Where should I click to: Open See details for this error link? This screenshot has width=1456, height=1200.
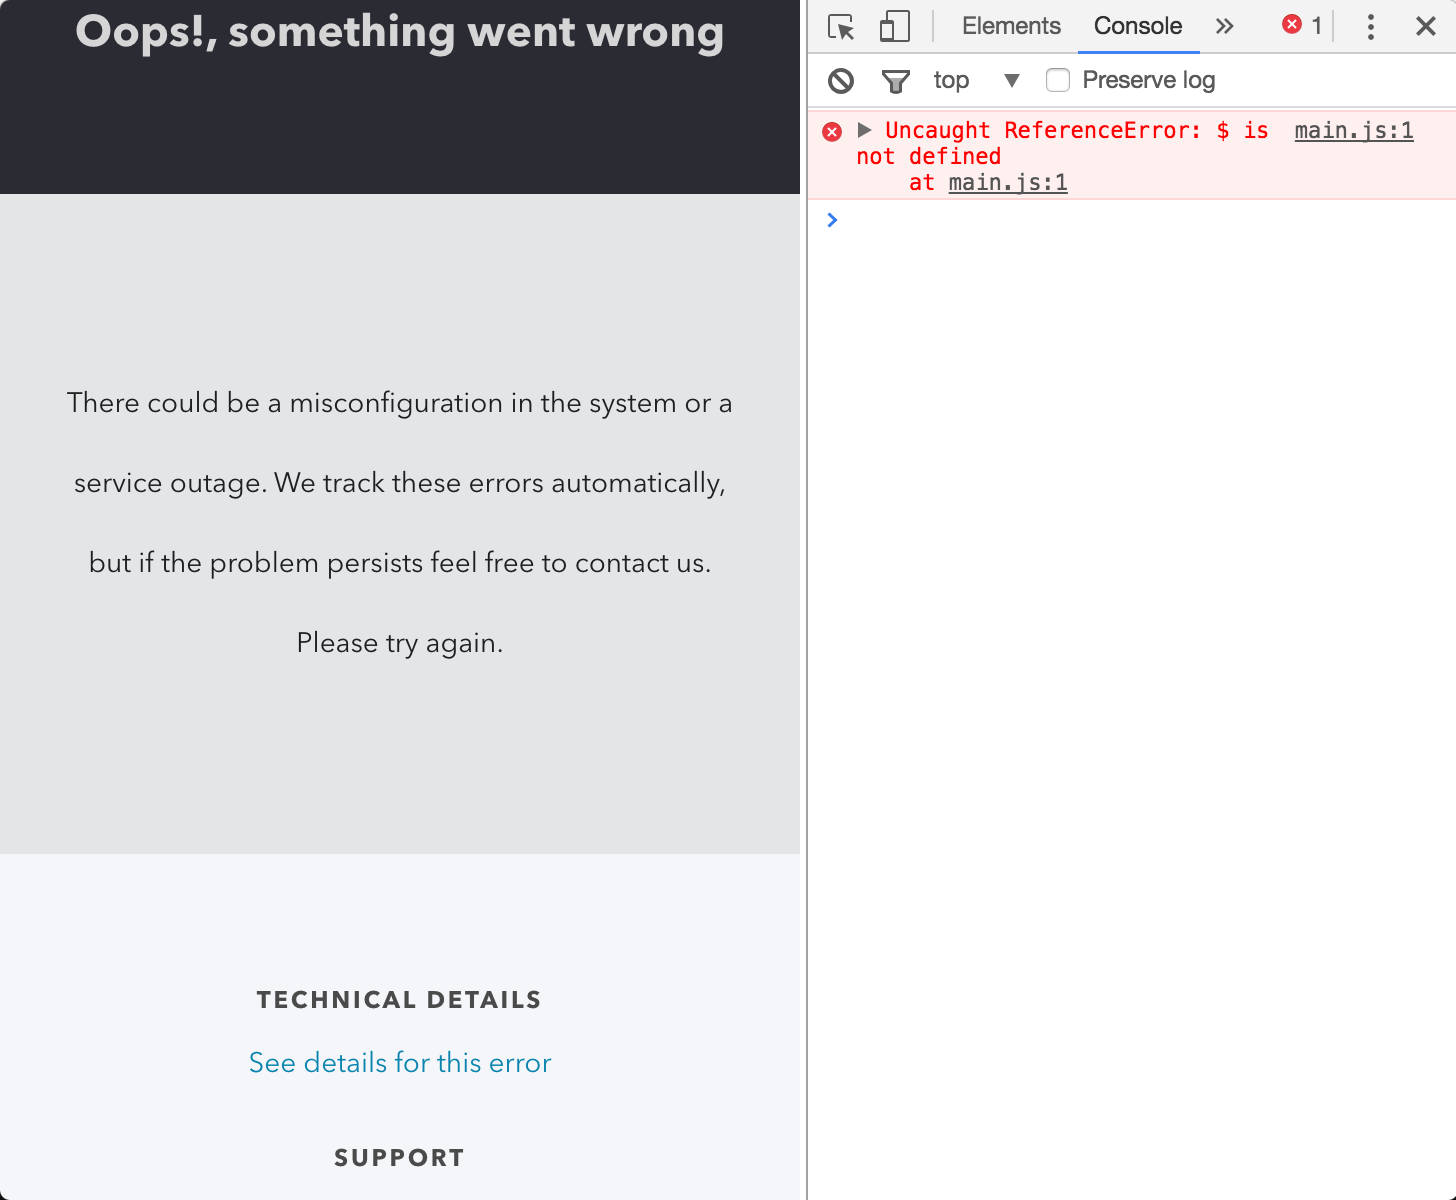pyautogui.click(x=399, y=1063)
